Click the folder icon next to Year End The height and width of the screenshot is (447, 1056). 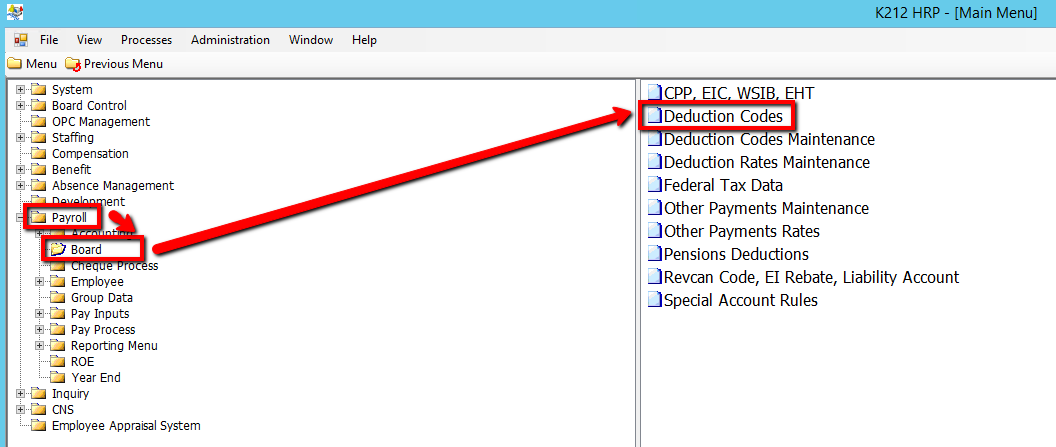point(58,378)
